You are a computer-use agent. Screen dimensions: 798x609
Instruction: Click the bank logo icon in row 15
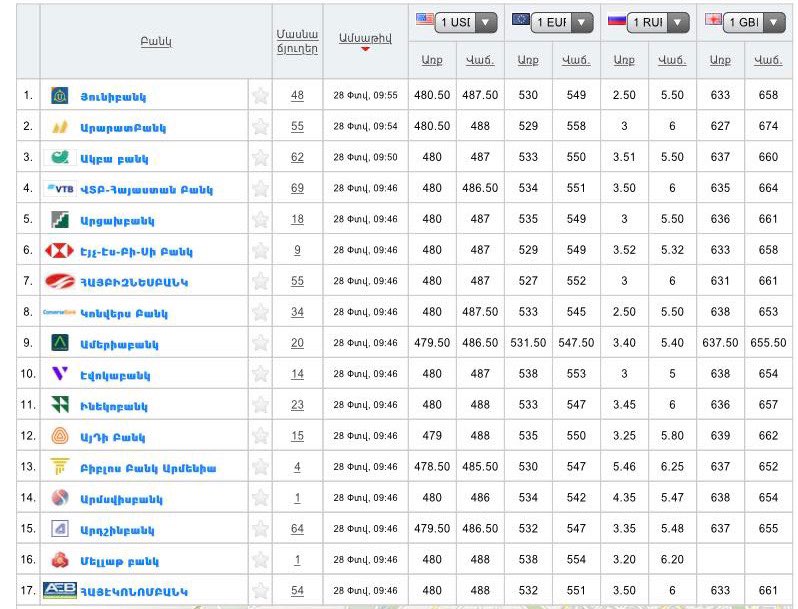pos(60,529)
